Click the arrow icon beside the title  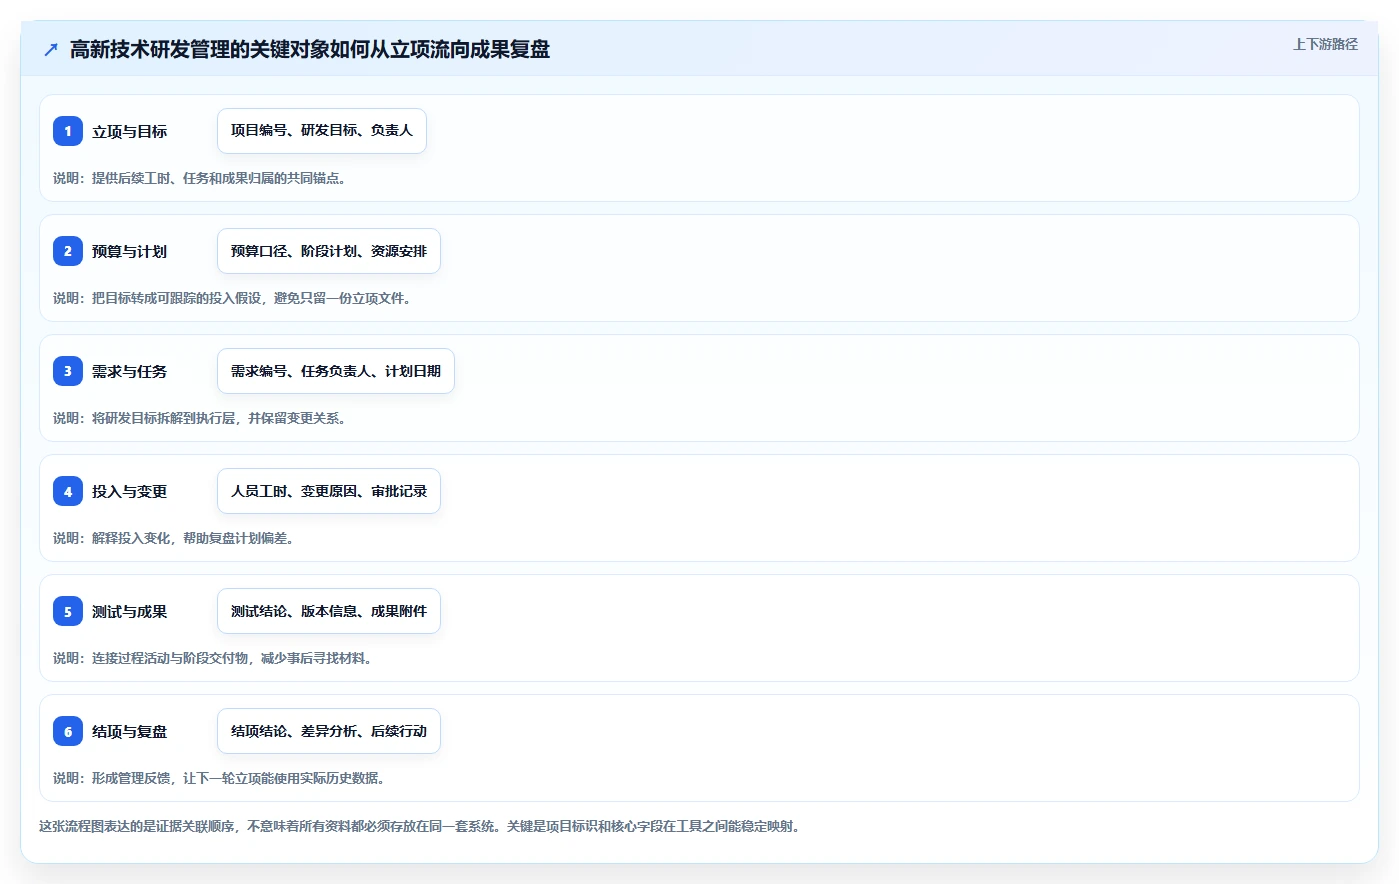pyautogui.click(x=51, y=49)
